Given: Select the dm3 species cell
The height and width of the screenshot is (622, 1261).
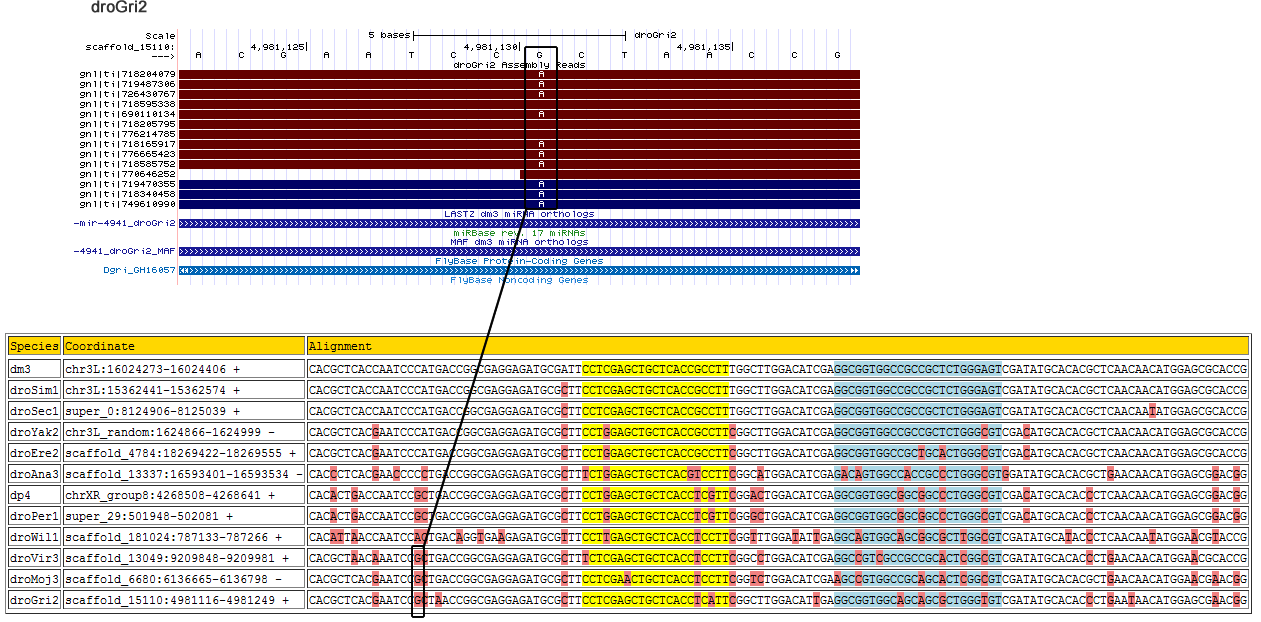Looking at the screenshot, I should pyautogui.click(x=34, y=369).
